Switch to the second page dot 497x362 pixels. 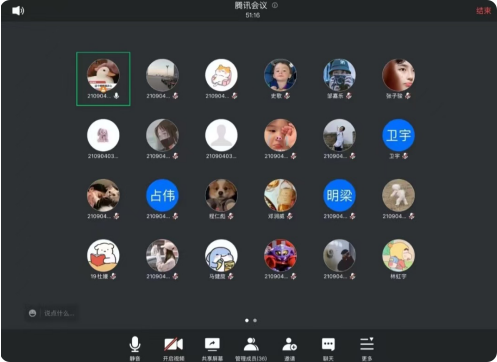255,320
